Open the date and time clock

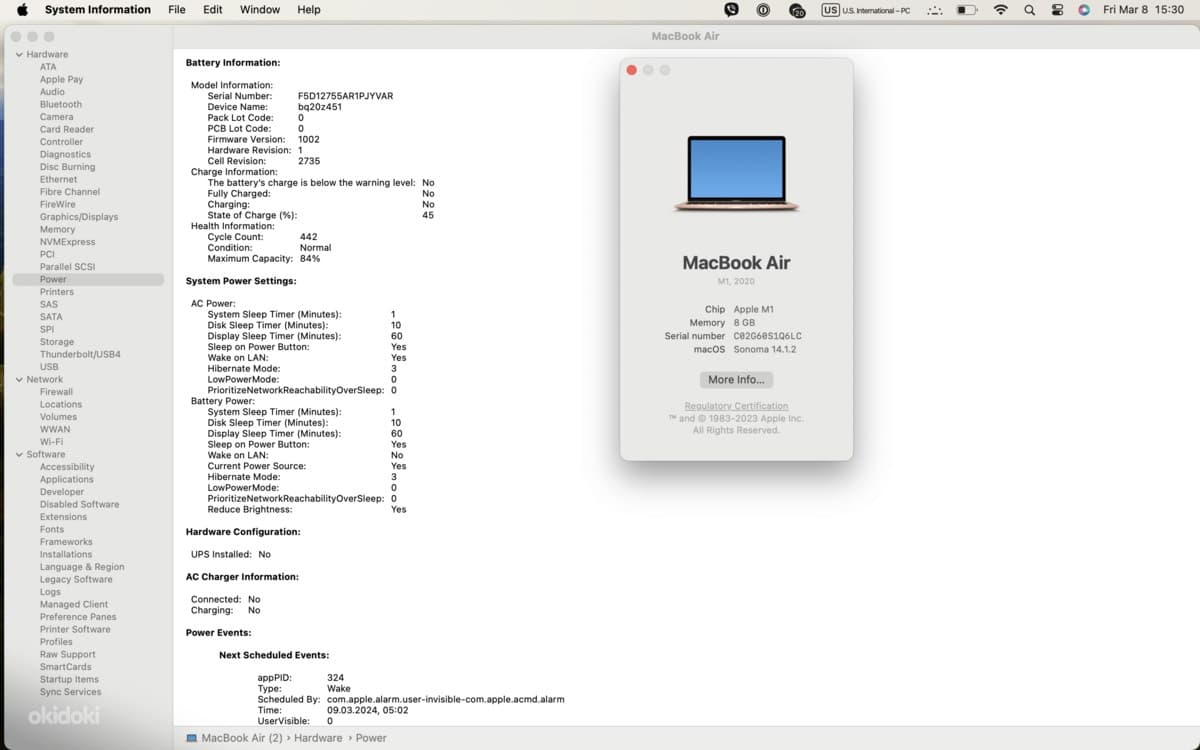coord(1143,9)
